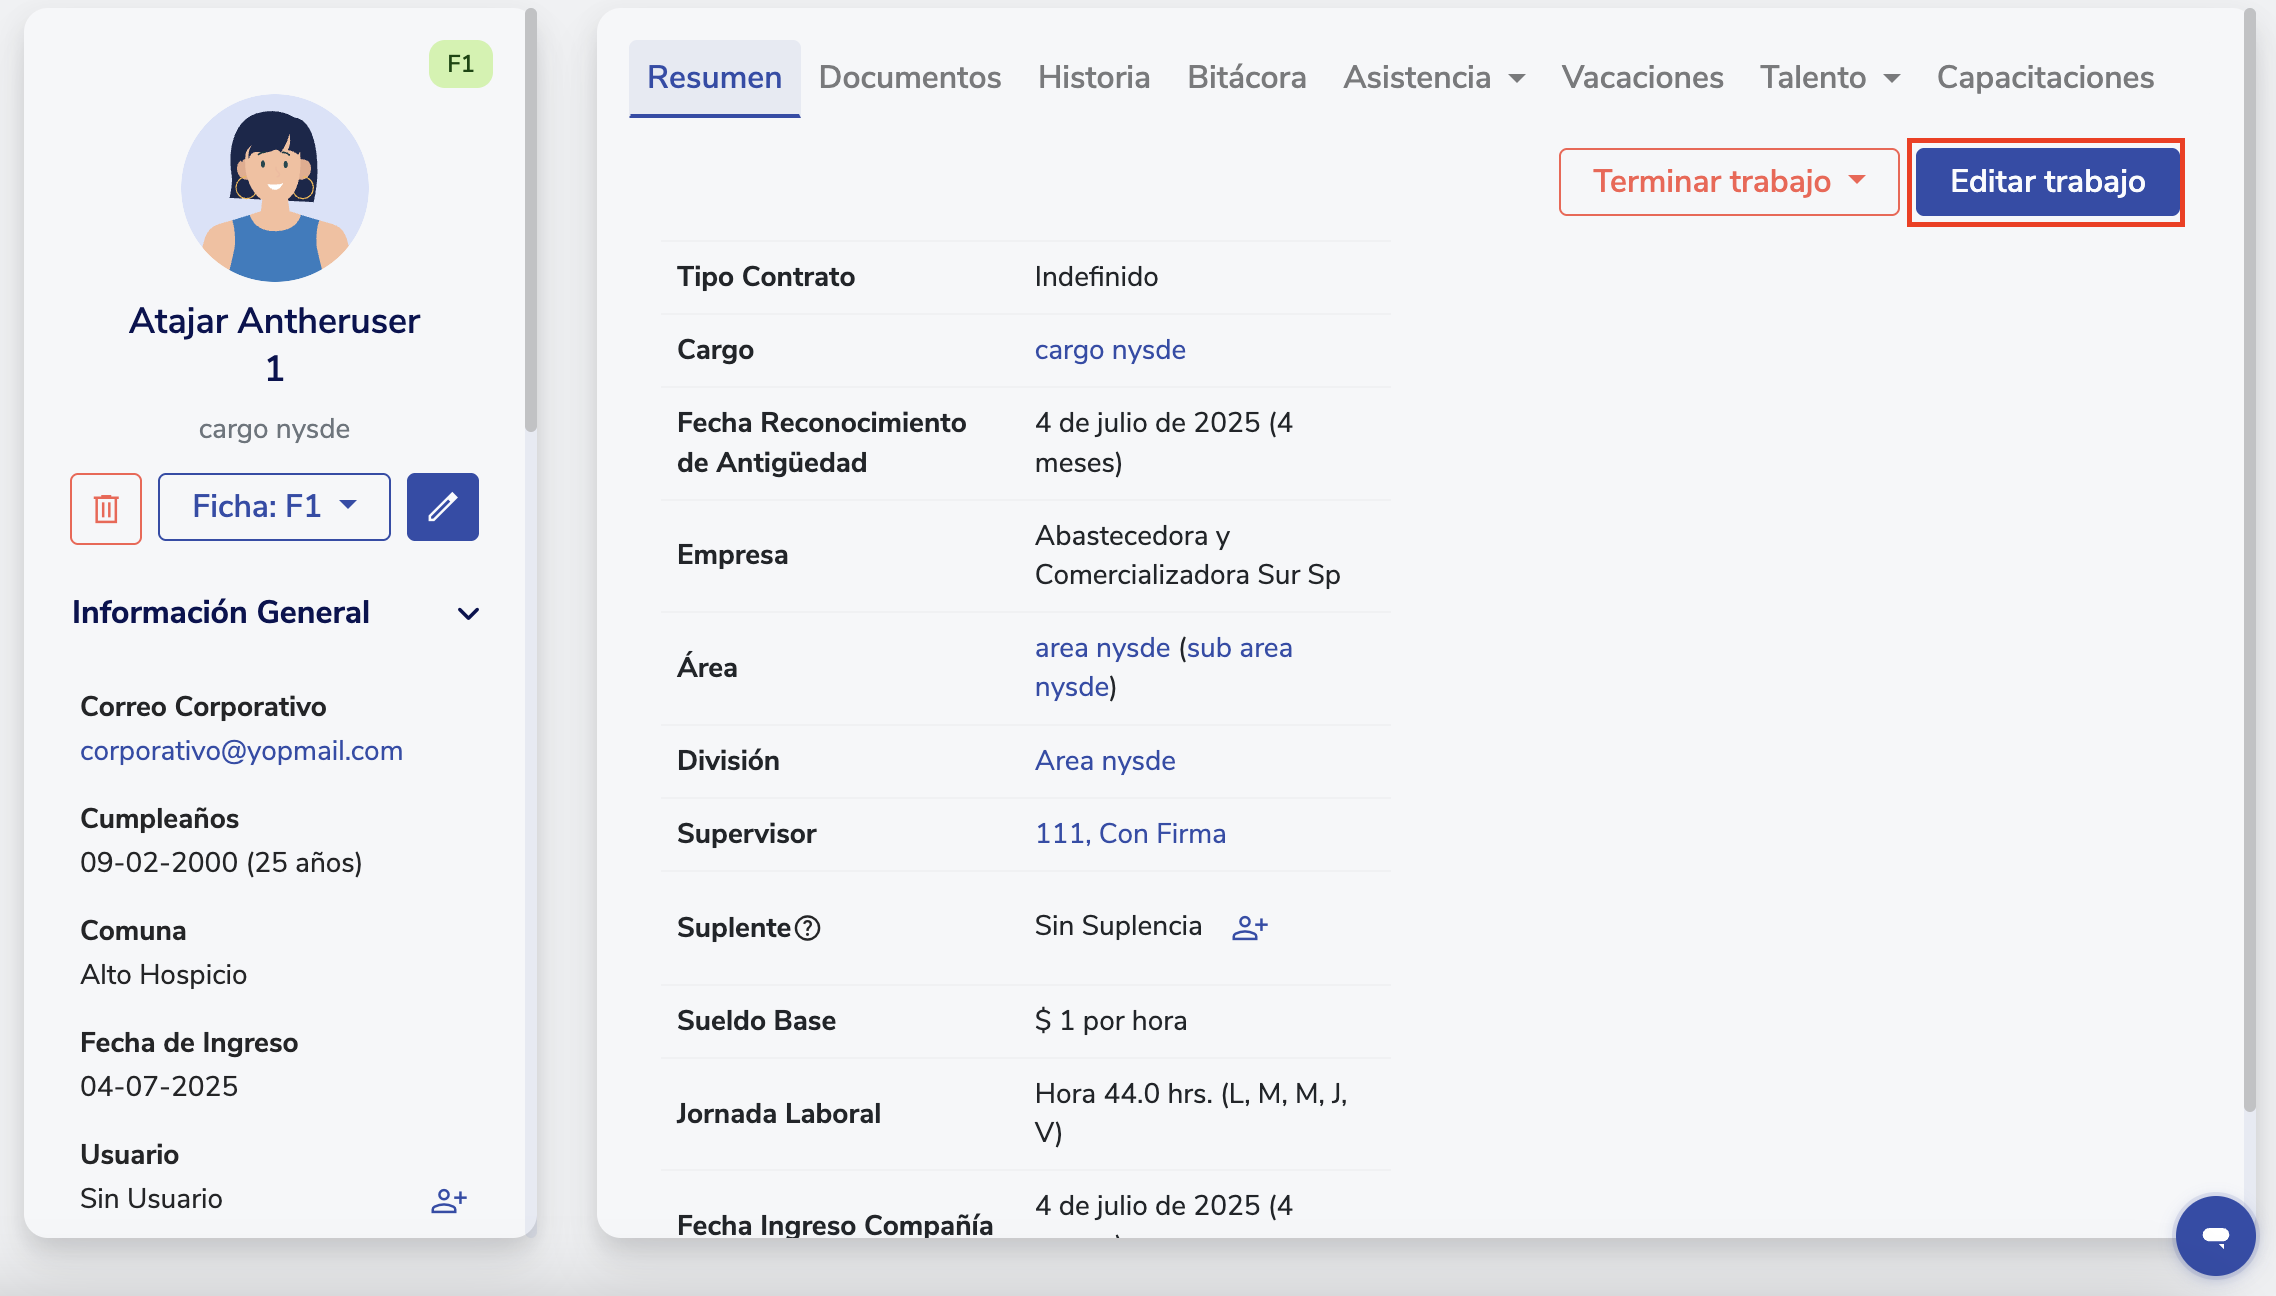This screenshot has width=2276, height=1296.
Task: Click add-user icon next to Sin Usuario
Action: point(449,1200)
